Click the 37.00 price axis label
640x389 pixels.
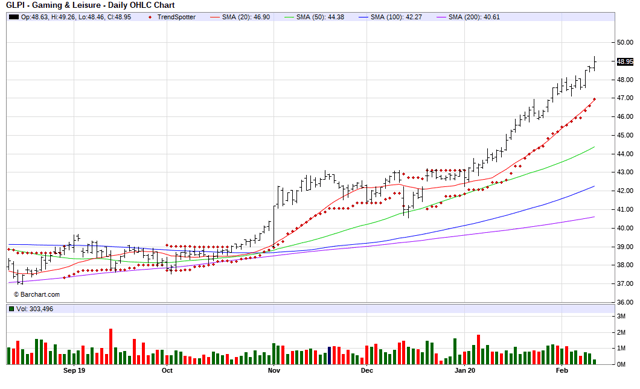625,283
